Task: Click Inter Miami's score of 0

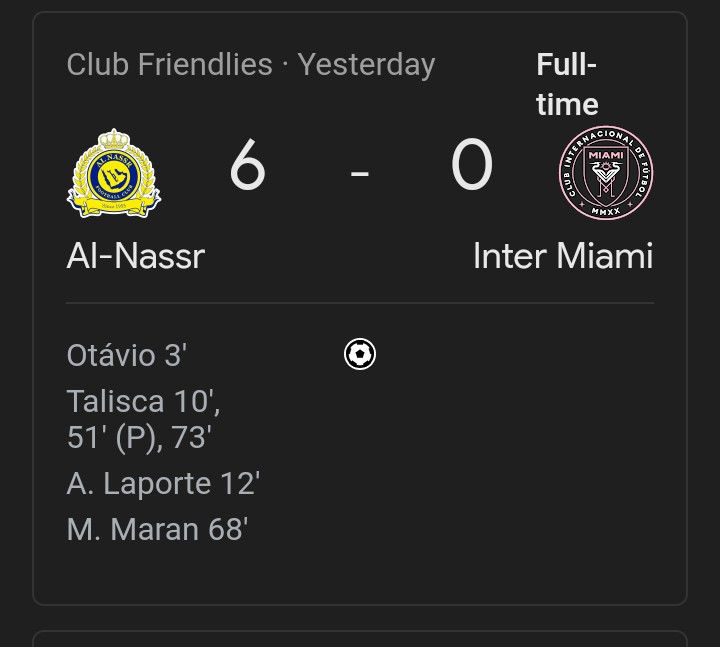Action: (471, 166)
